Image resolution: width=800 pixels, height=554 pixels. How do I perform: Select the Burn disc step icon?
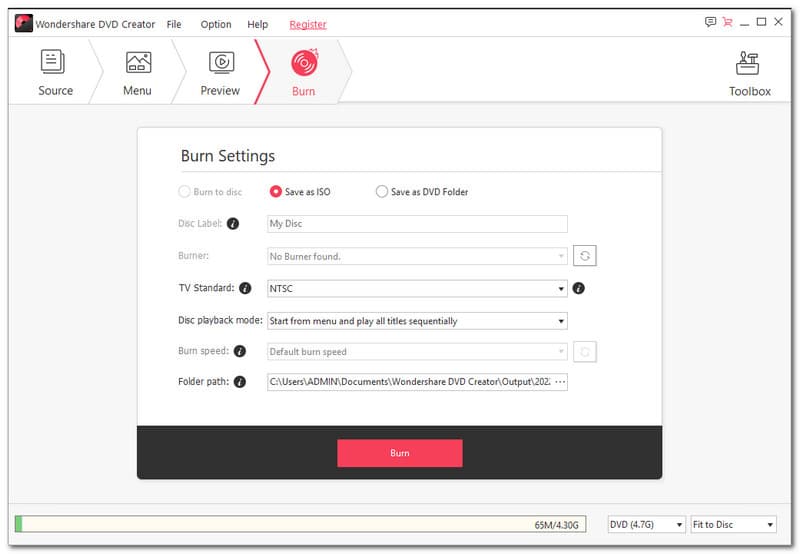[x=305, y=62]
